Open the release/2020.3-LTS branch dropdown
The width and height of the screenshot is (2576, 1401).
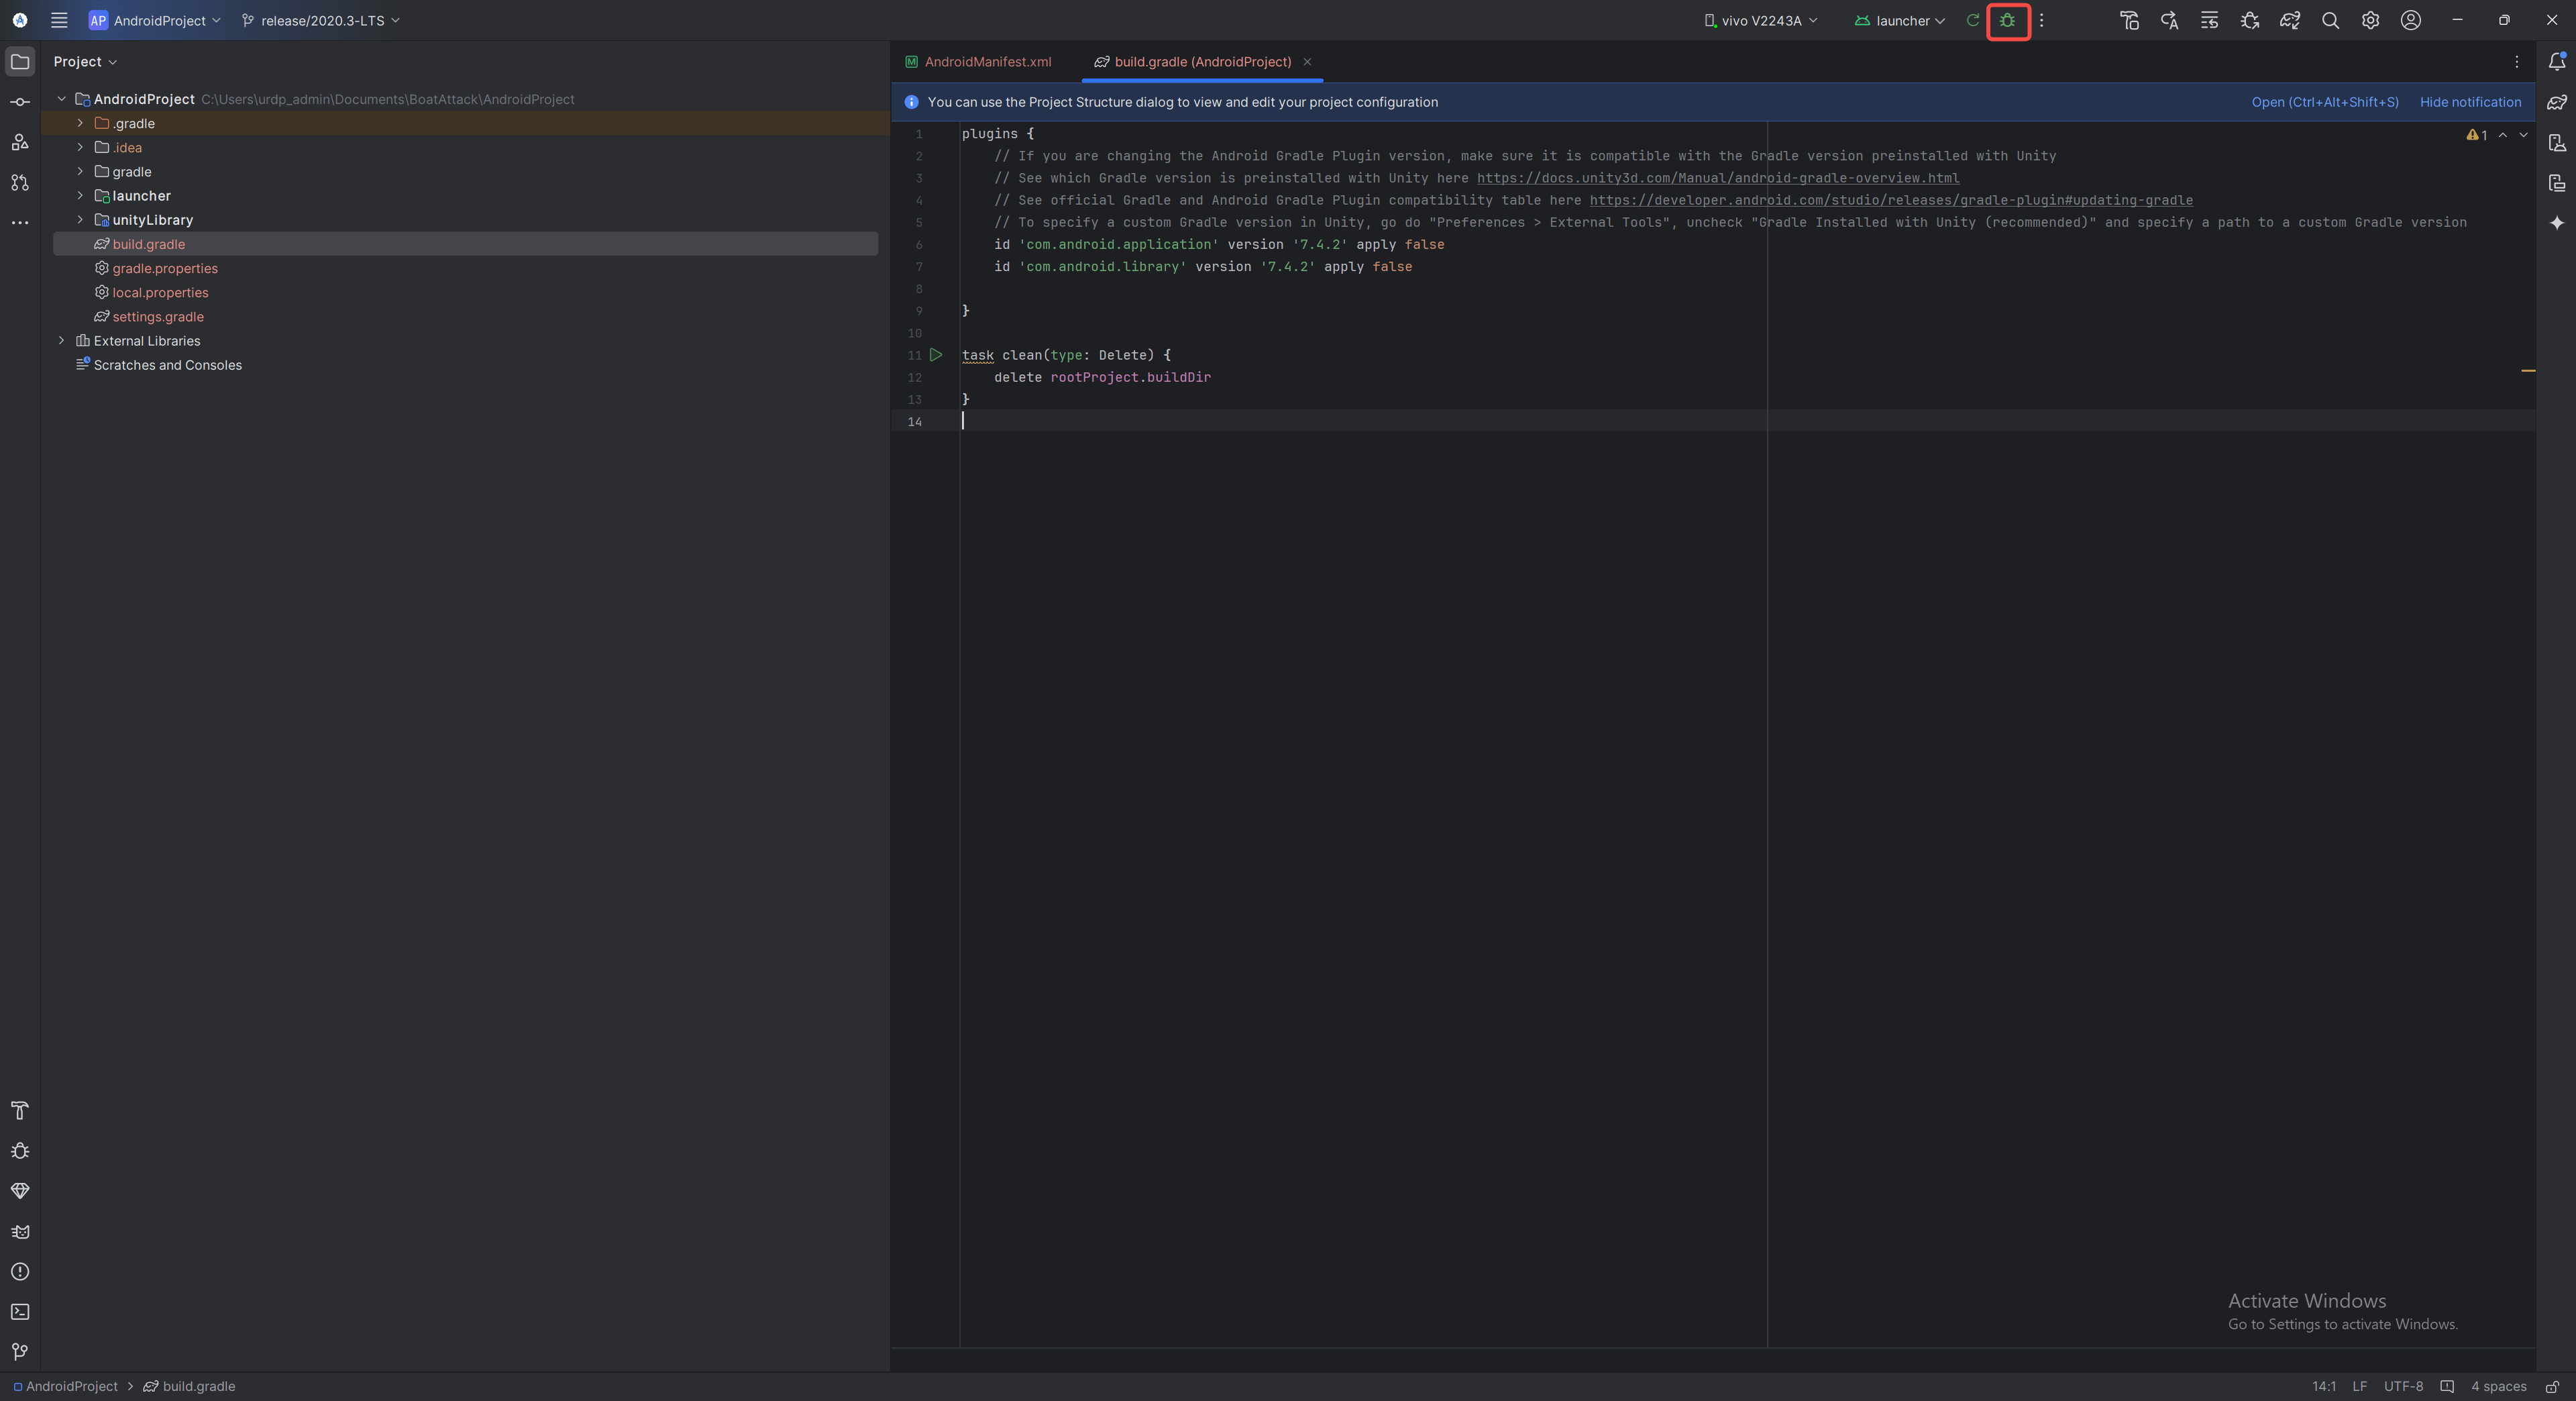(x=321, y=20)
